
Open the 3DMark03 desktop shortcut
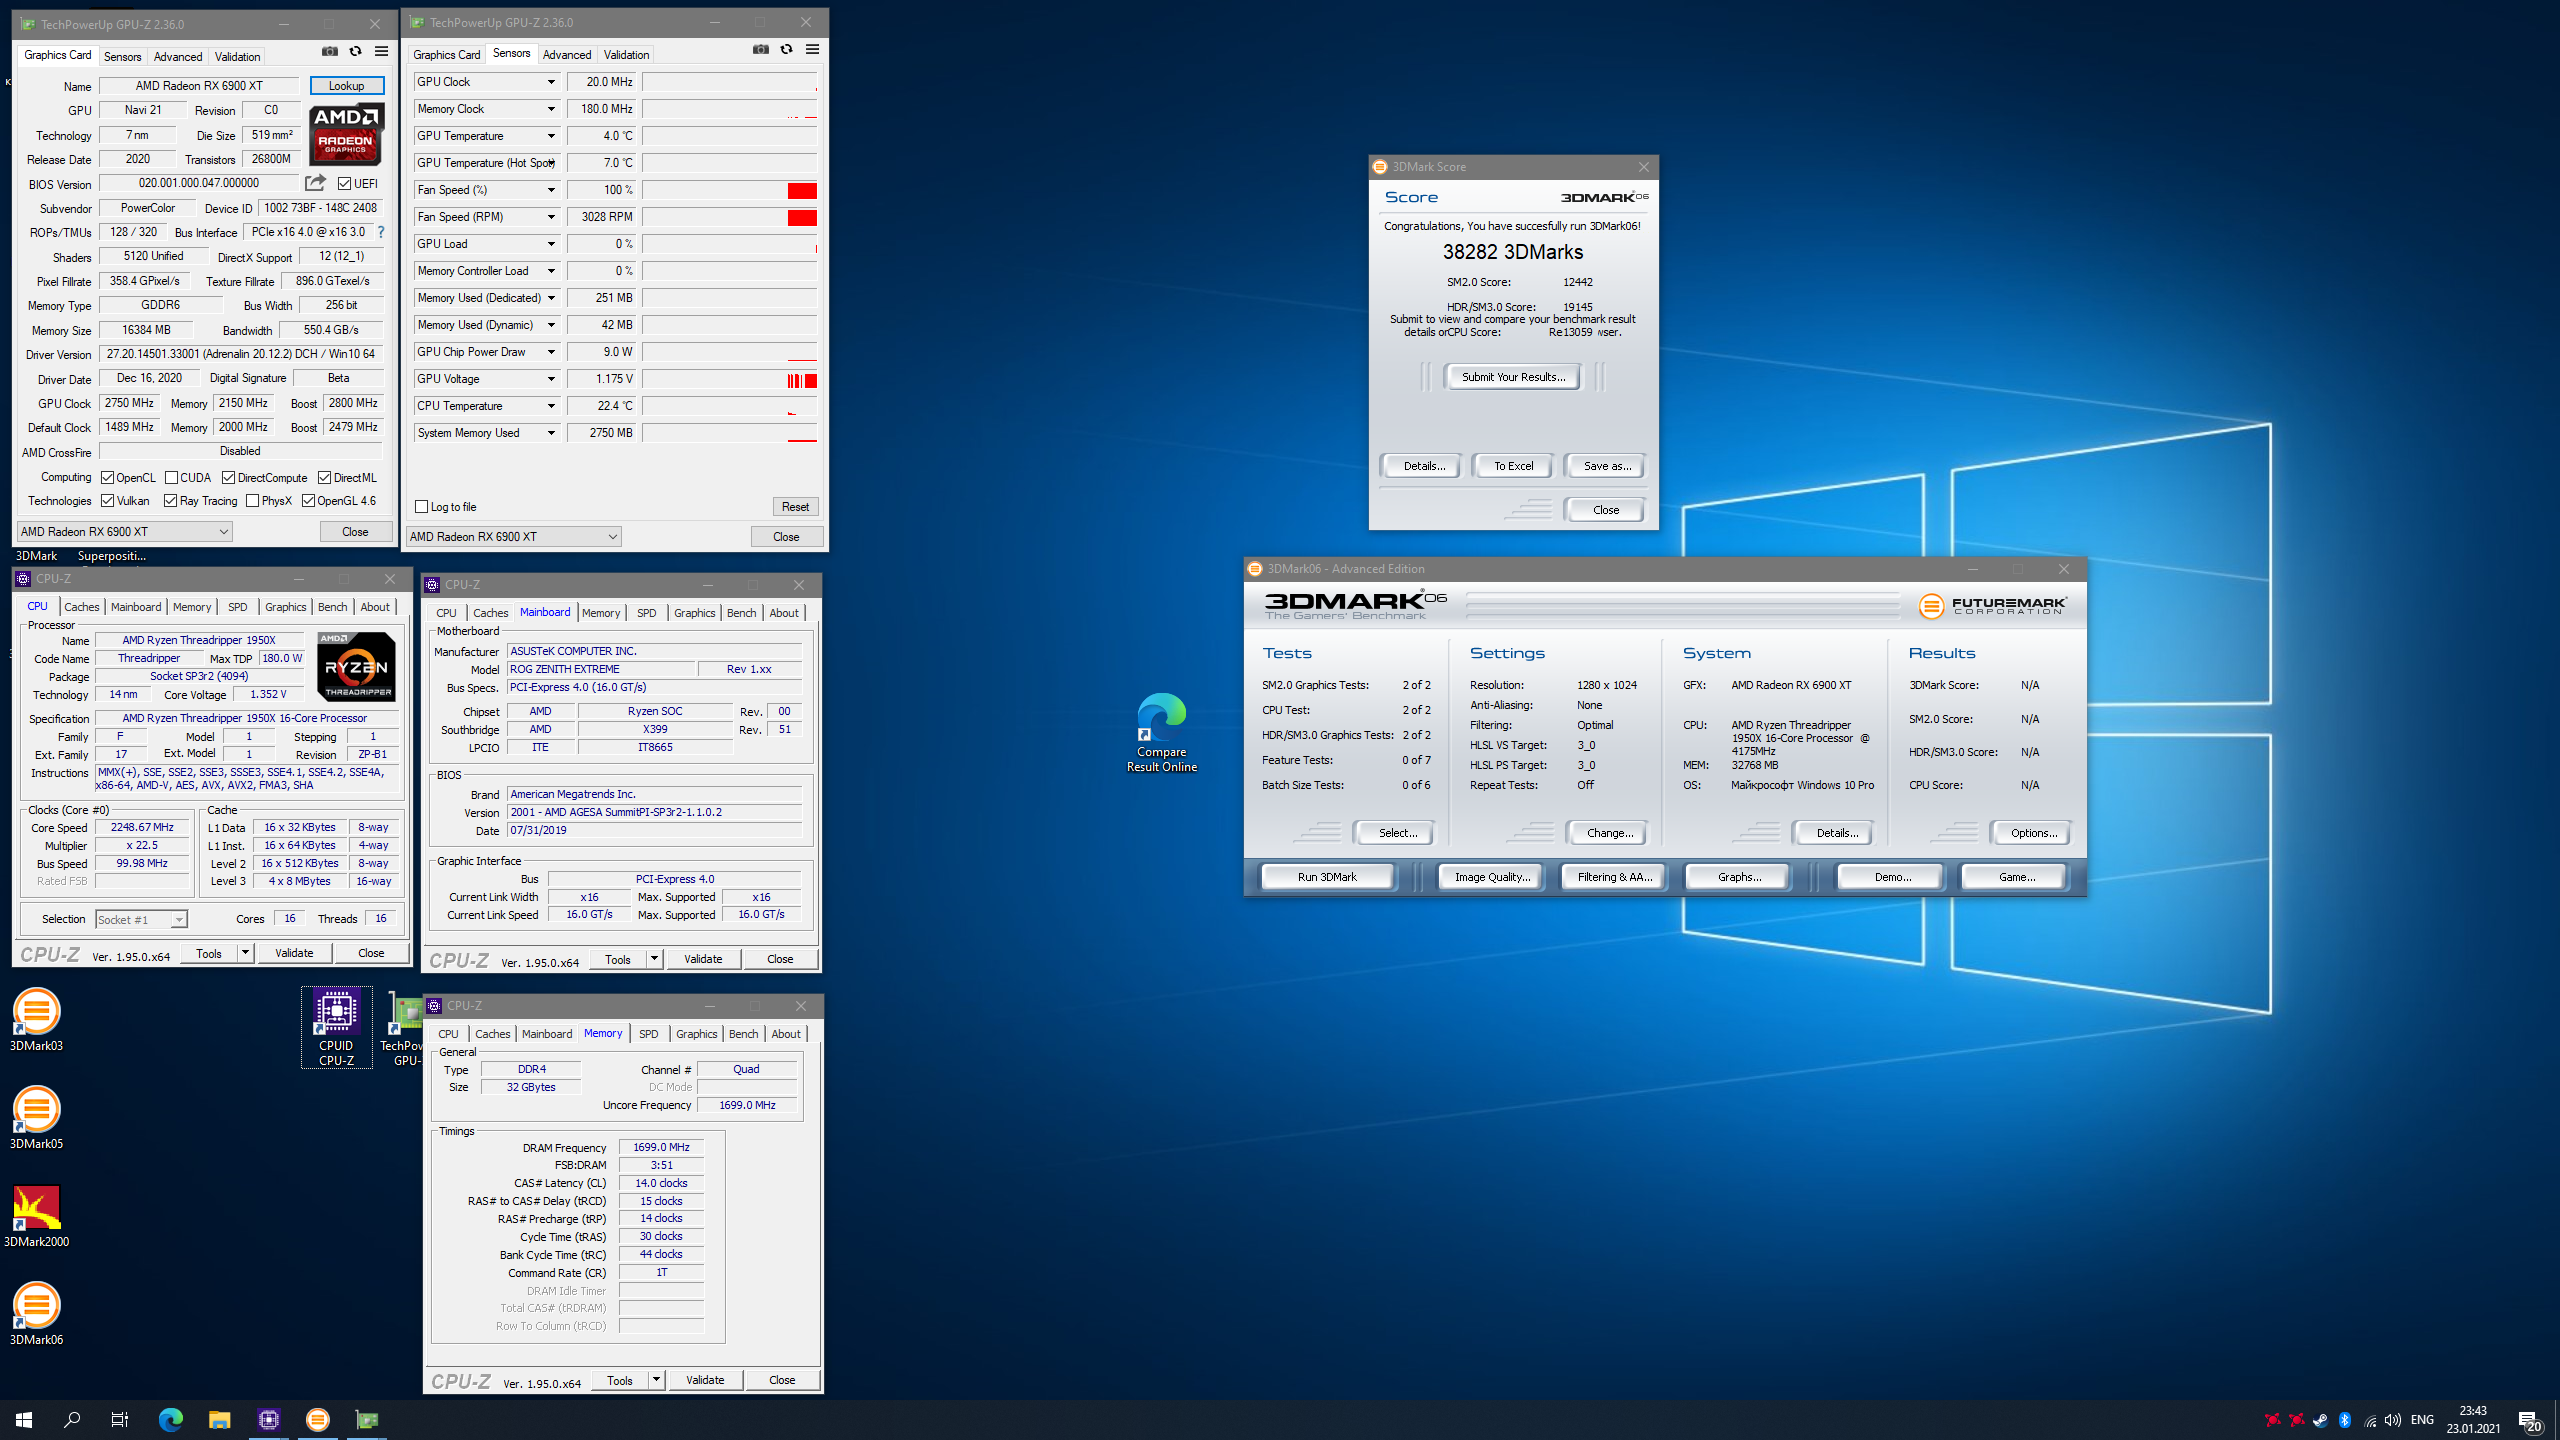36,1021
